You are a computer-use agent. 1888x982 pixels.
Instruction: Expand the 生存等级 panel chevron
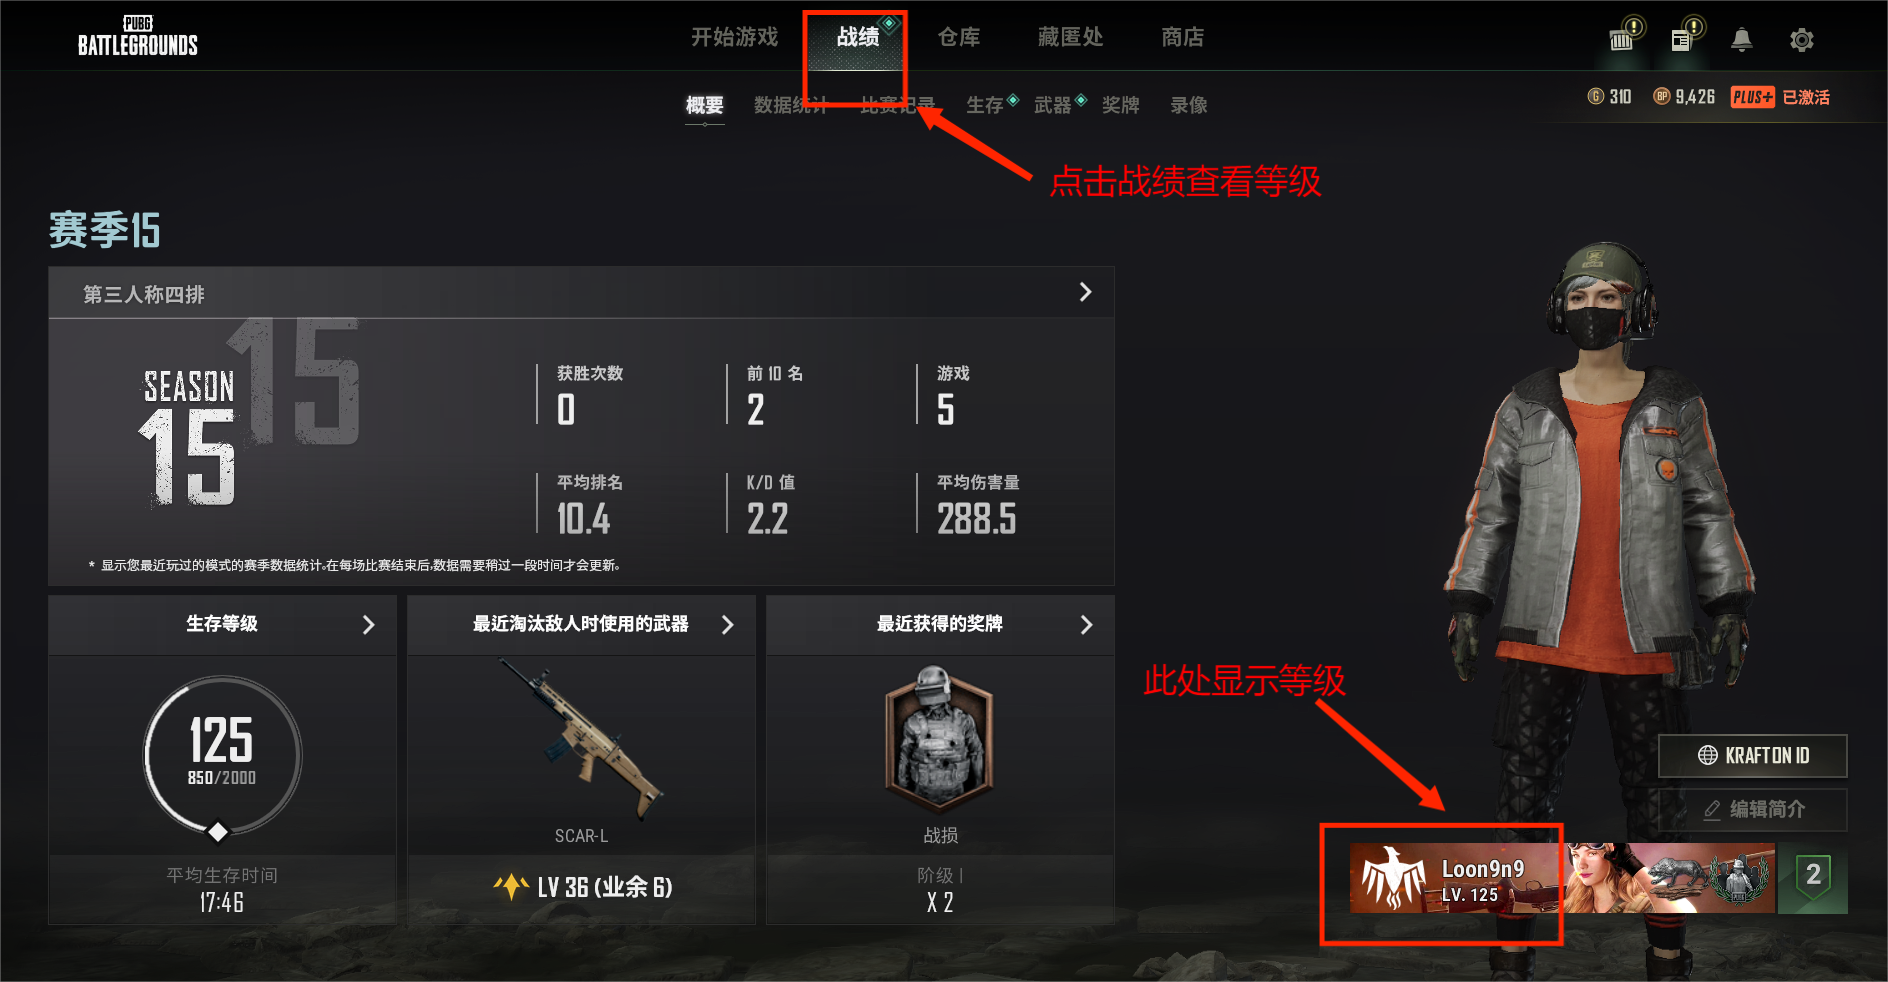tap(368, 625)
